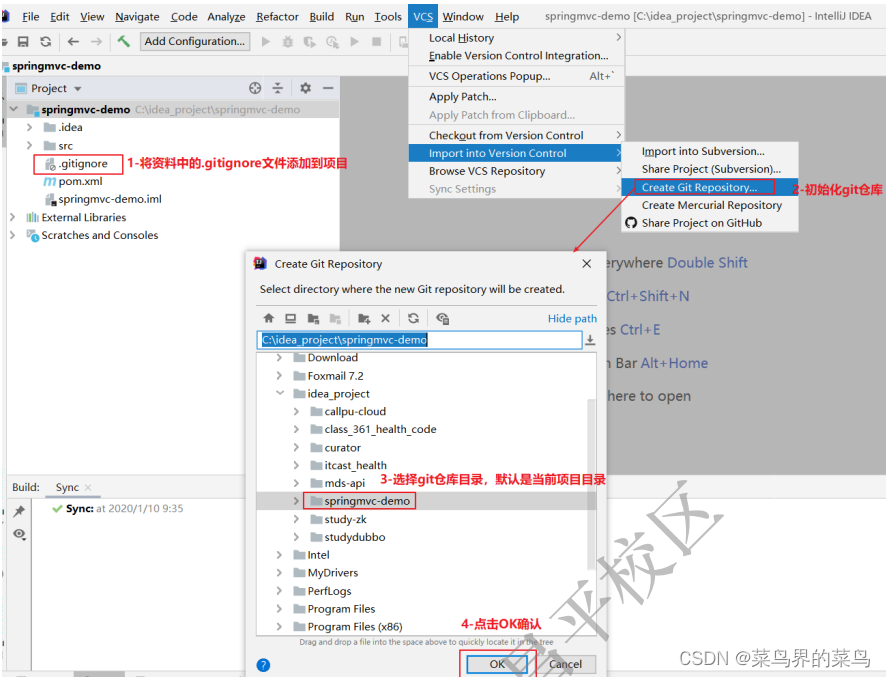Screen dimensions: 886x677
Task: Click the Hide path link
Action: point(572,318)
